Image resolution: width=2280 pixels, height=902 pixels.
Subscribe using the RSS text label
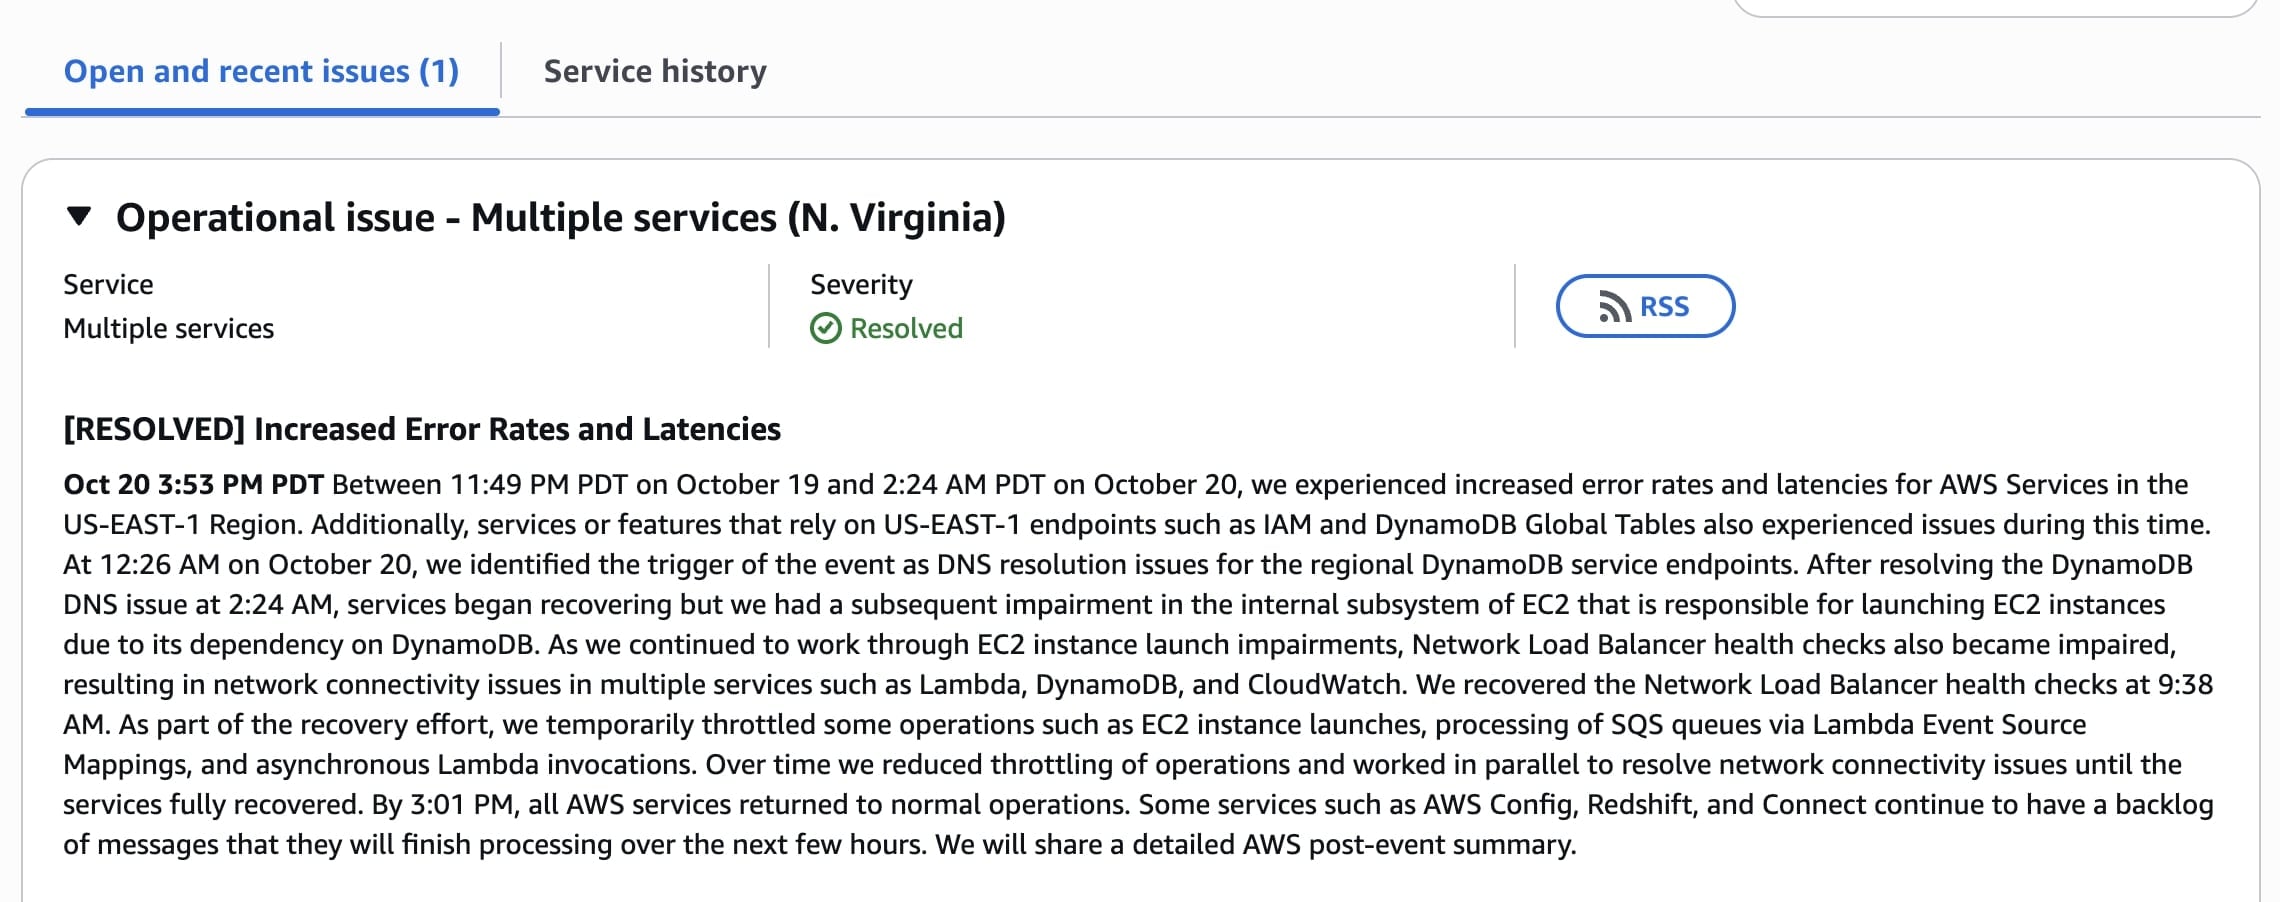[x=1664, y=307]
